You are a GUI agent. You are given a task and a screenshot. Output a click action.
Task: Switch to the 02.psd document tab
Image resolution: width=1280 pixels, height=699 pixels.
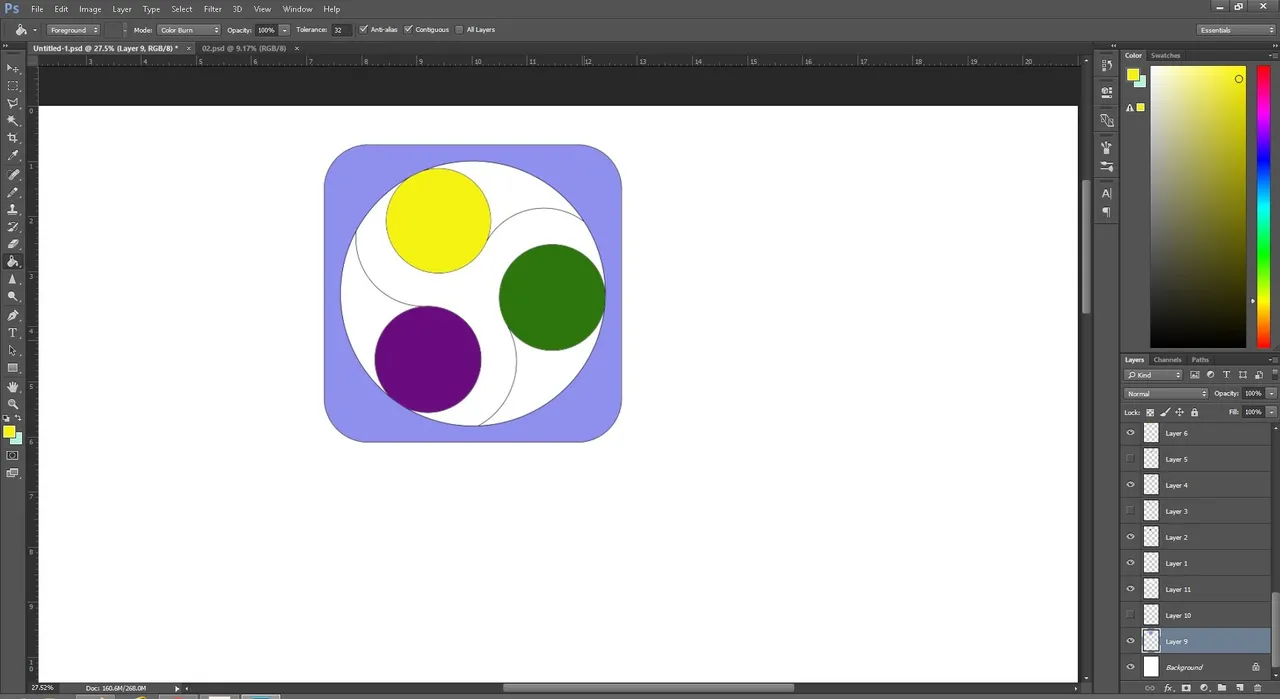click(x=244, y=48)
